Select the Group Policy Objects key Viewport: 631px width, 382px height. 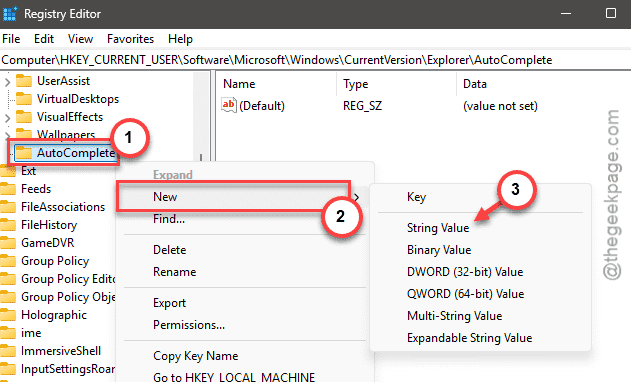(68, 297)
